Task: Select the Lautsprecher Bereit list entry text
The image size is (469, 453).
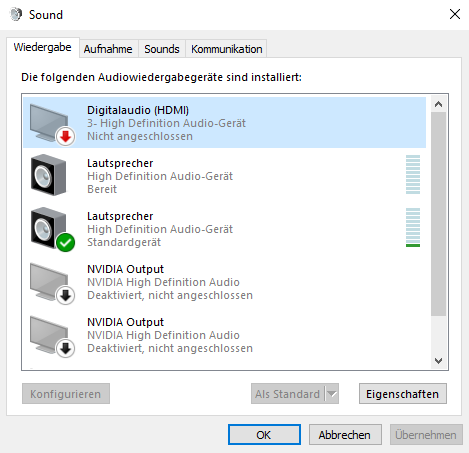Action: pyautogui.click(x=160, y=176)
